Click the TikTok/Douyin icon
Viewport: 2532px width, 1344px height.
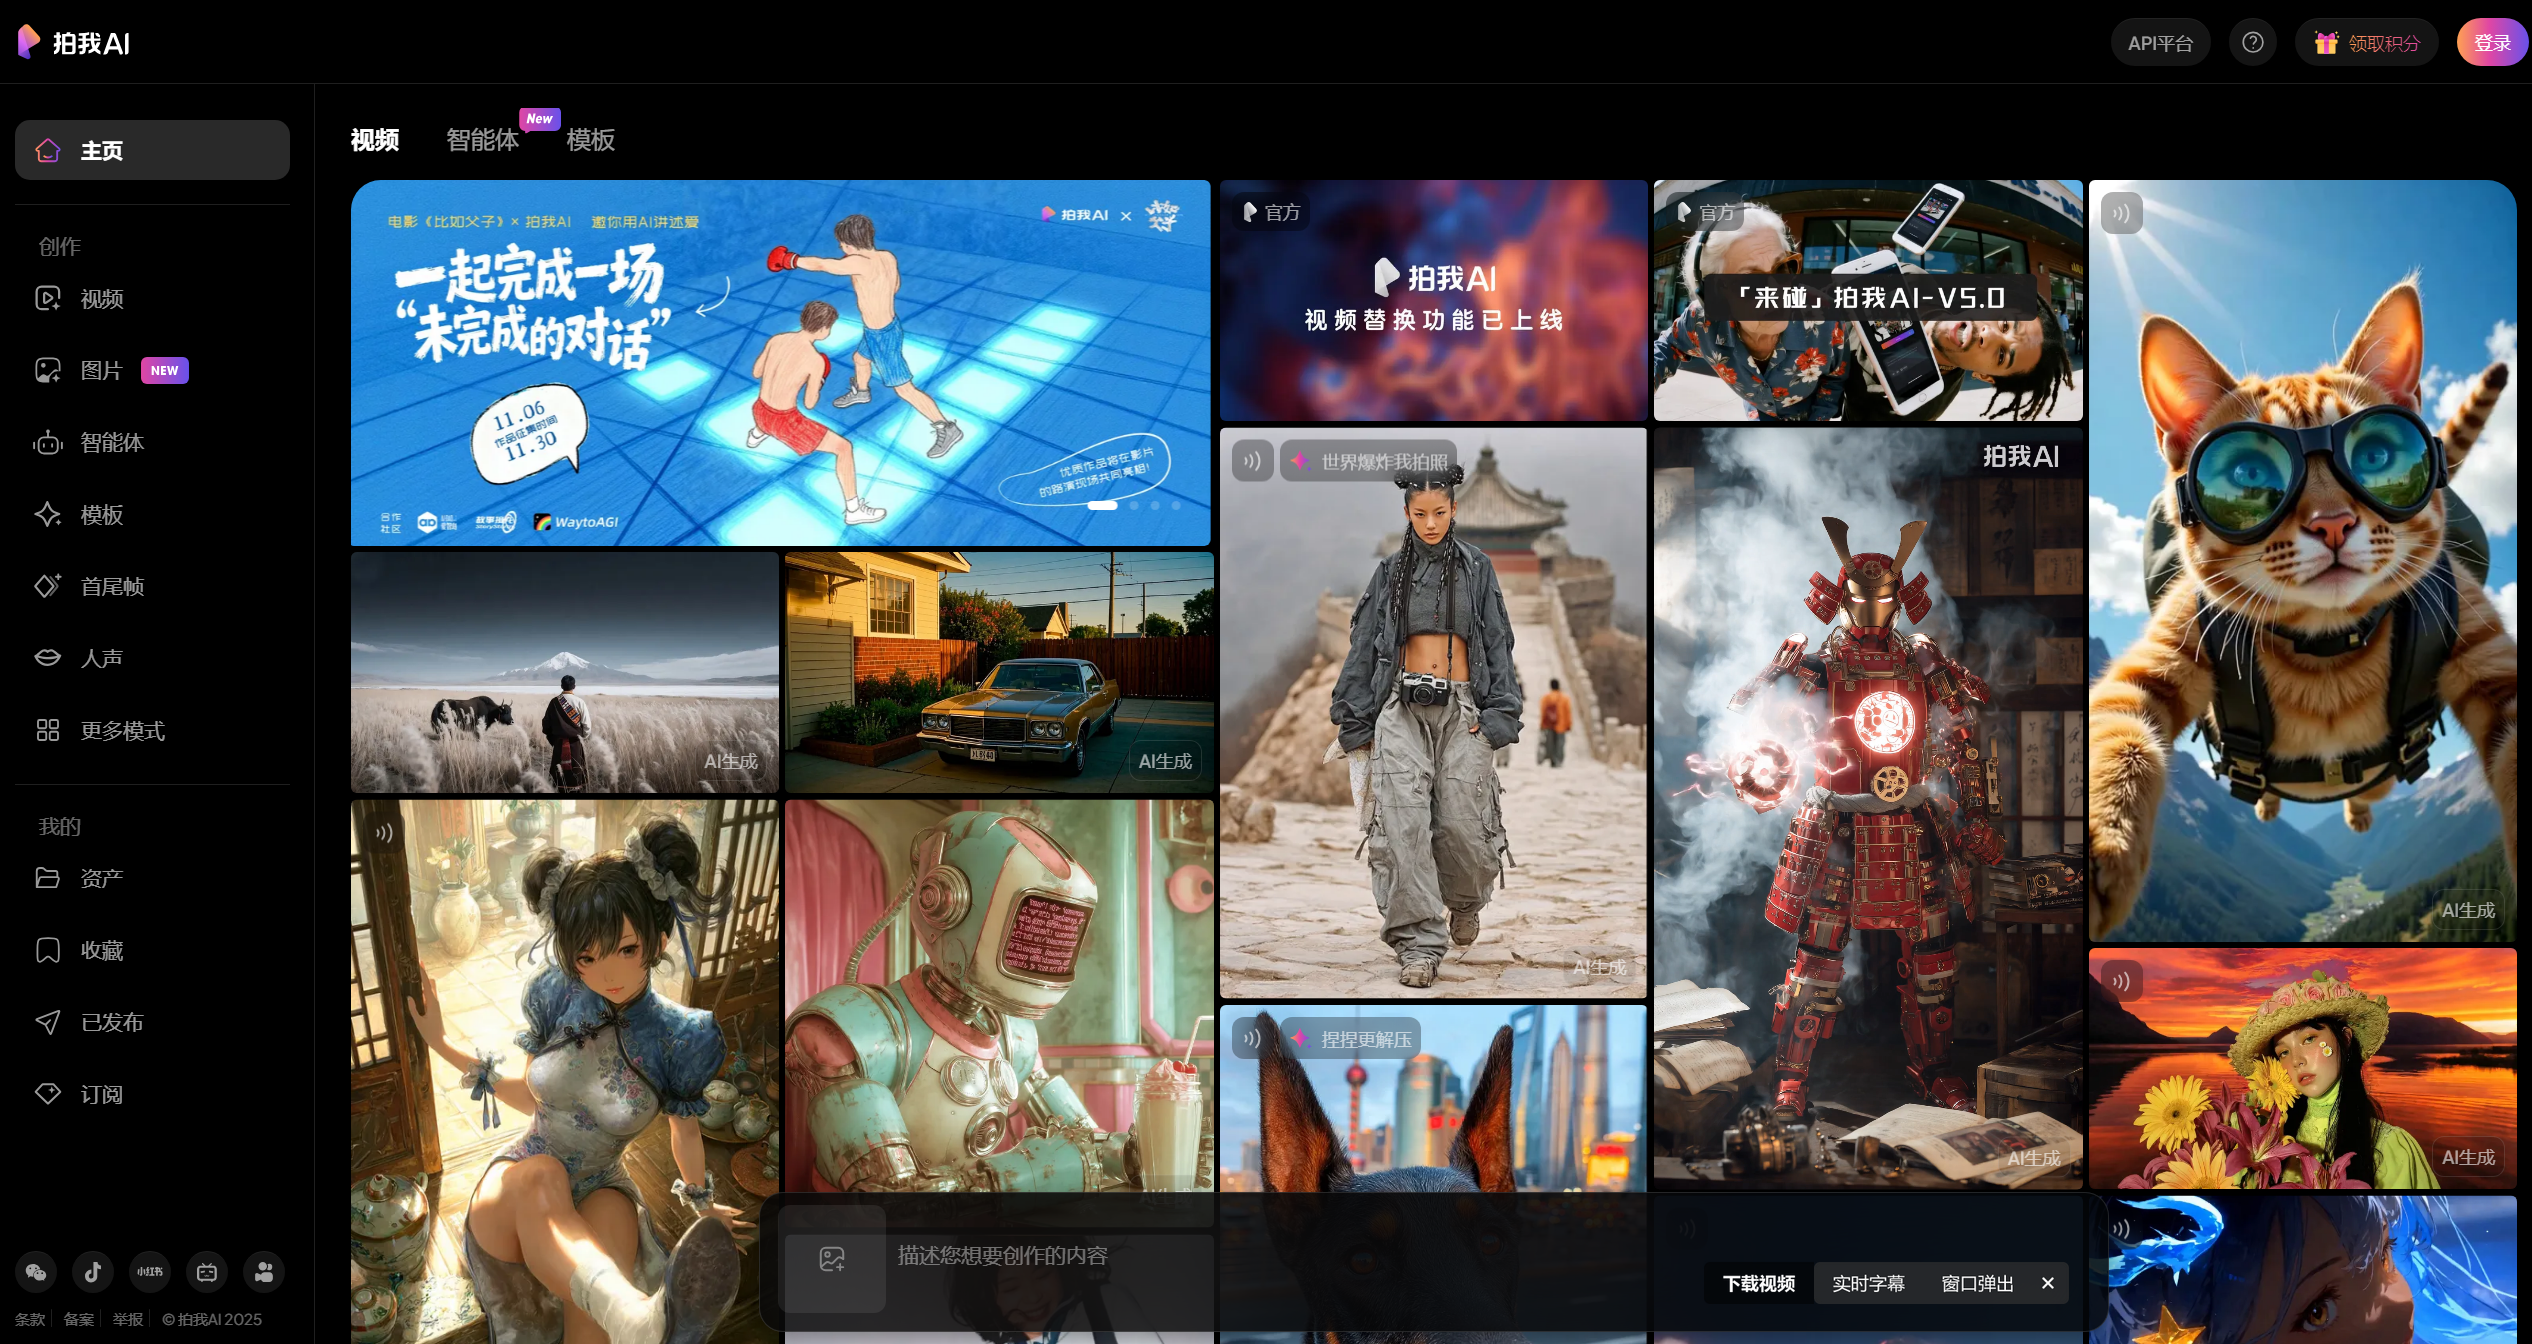click(x=93, y=1272)
